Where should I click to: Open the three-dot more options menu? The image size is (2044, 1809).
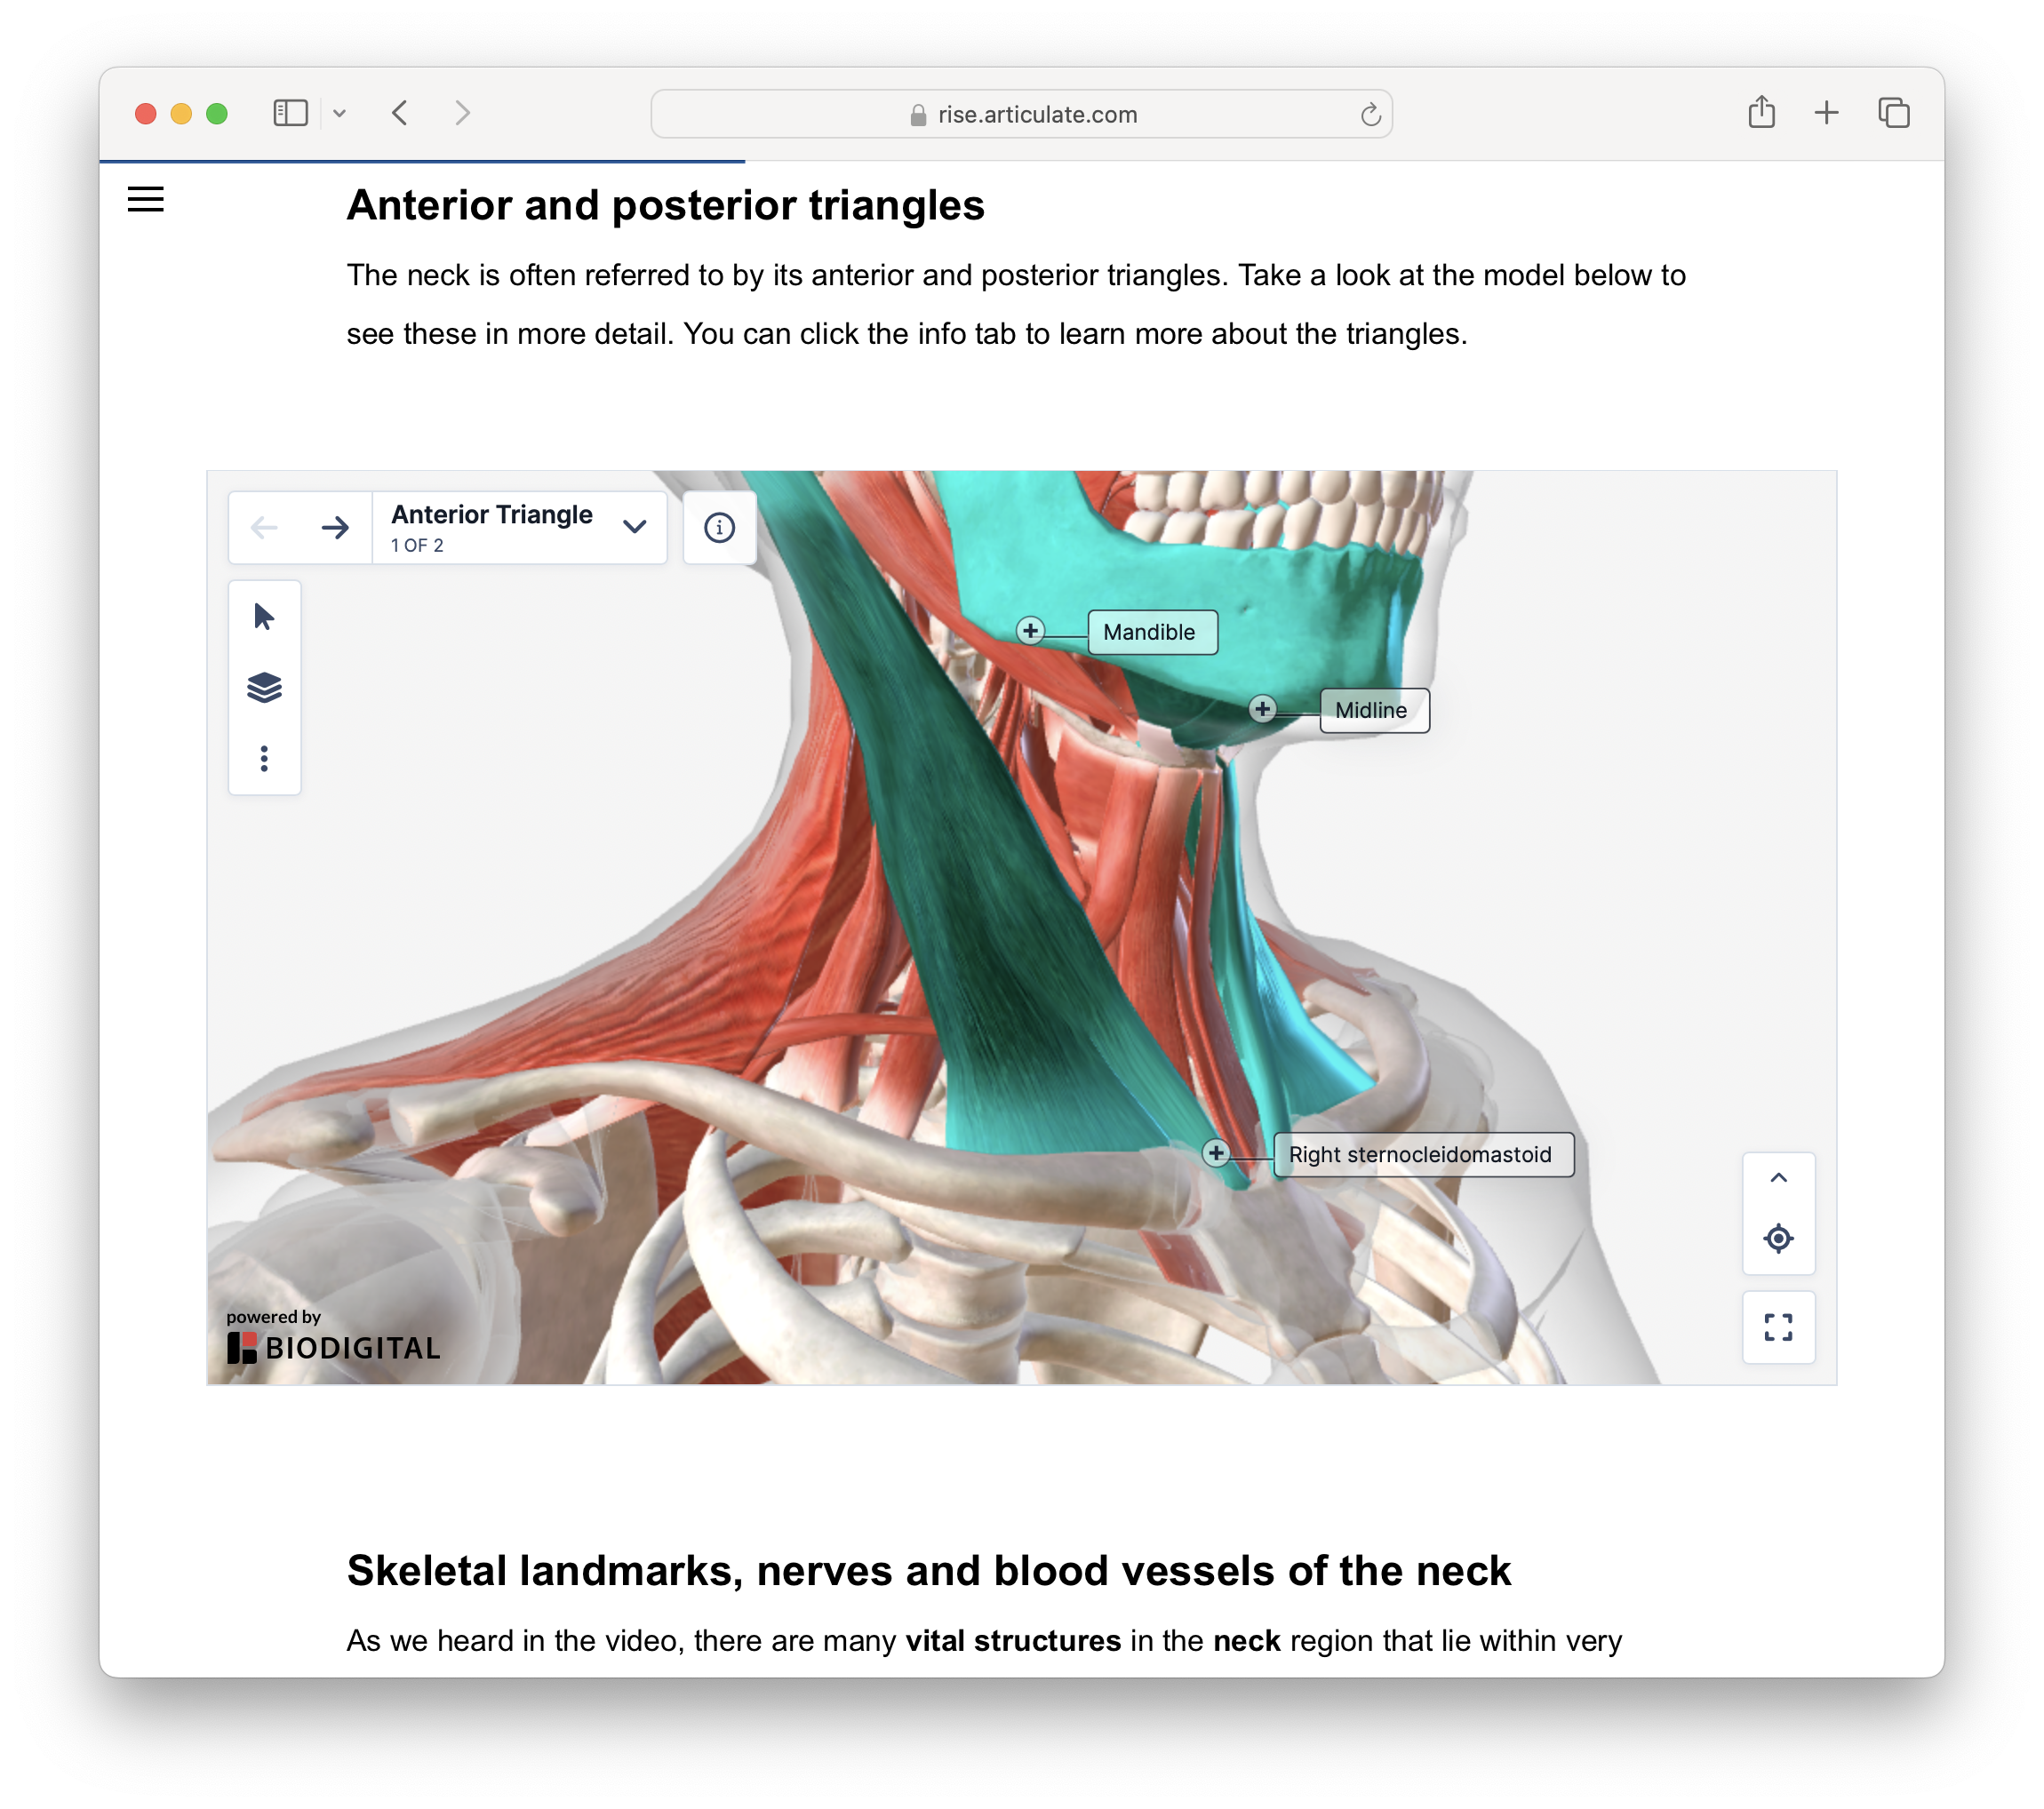(264, 758)
